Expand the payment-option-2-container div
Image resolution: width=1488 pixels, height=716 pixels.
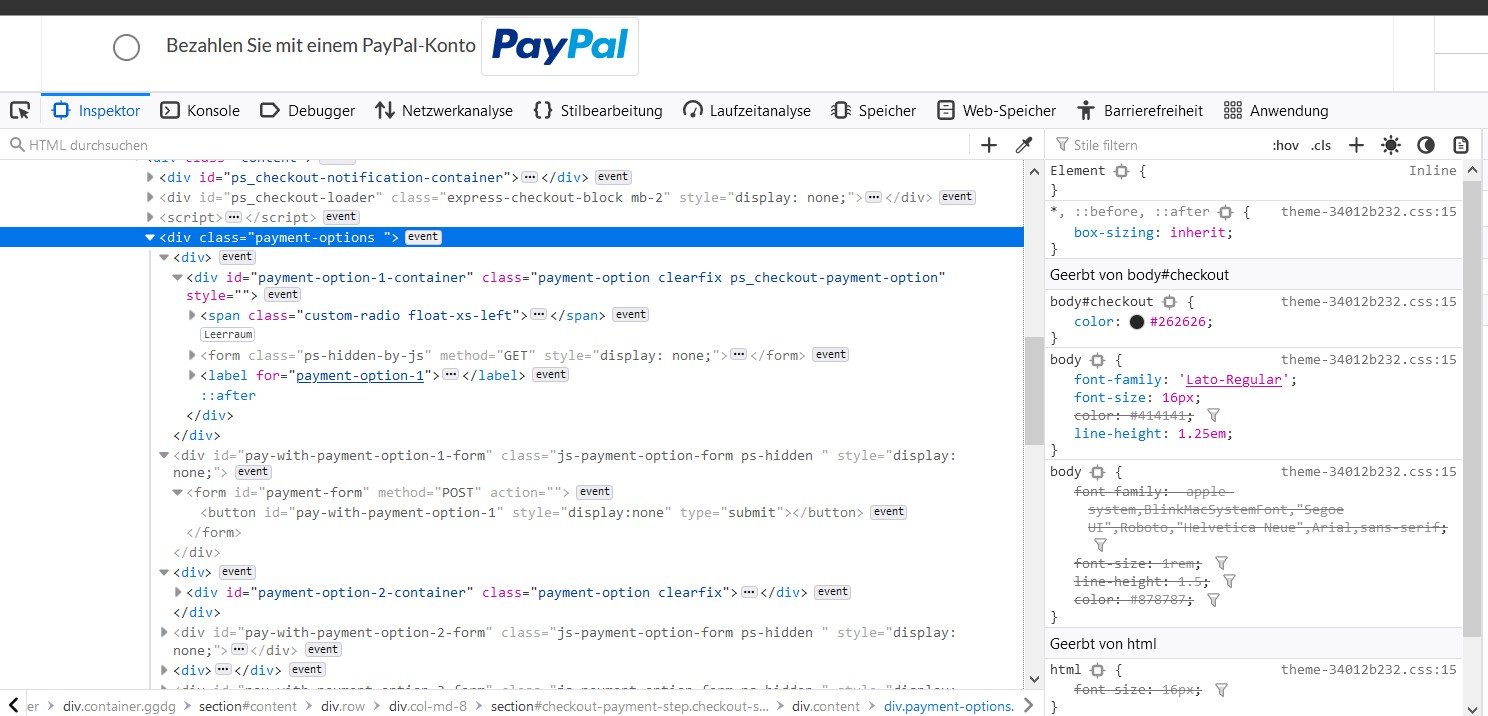(178, 592)
